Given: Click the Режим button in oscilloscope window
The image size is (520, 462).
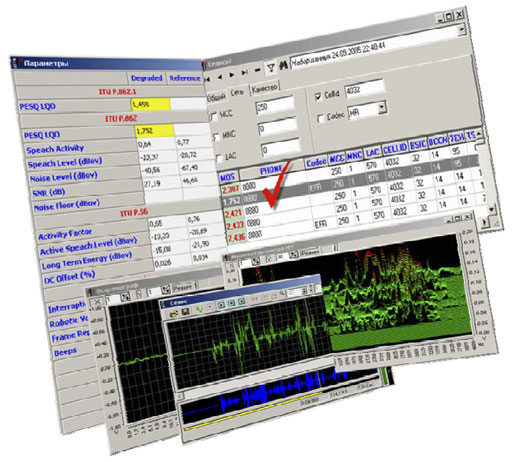Looking at the screenshot, I should (x=182, y=287).
